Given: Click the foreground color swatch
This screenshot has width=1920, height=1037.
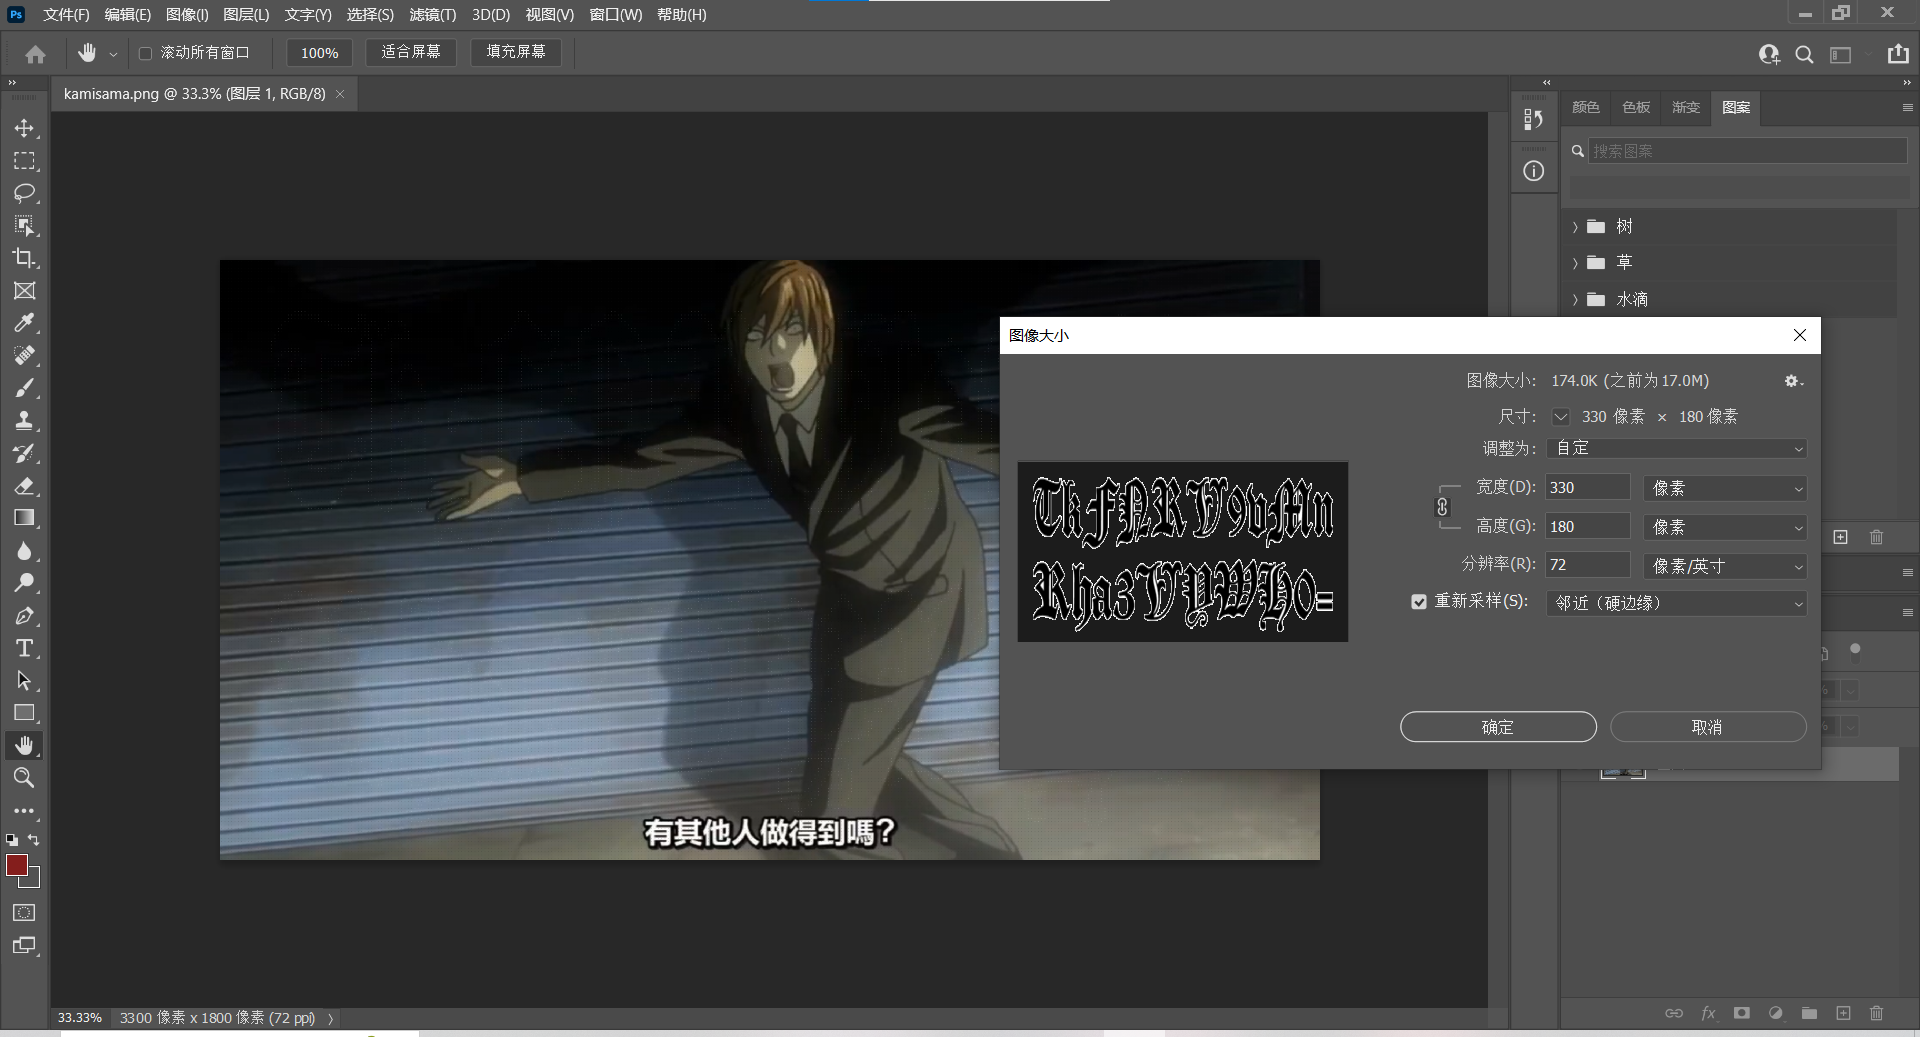Looking at the screenshot, I should tap(17, 865).
